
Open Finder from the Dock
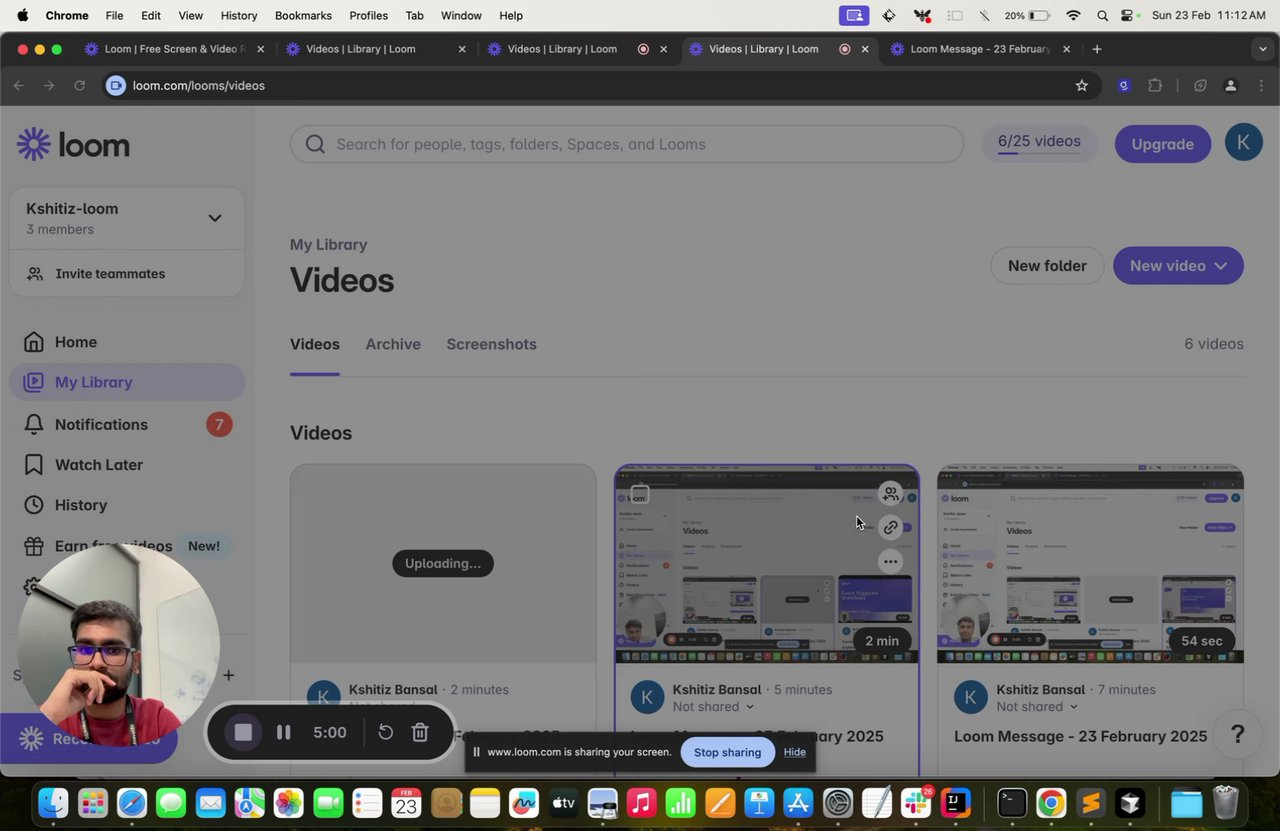point(53,802)
